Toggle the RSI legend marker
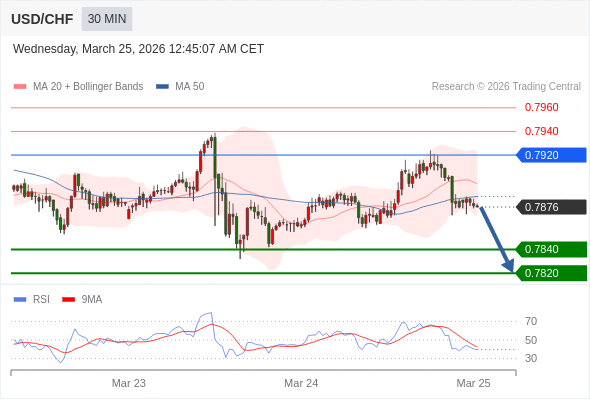Screen dimensions: 590x400 click(20, 300)
